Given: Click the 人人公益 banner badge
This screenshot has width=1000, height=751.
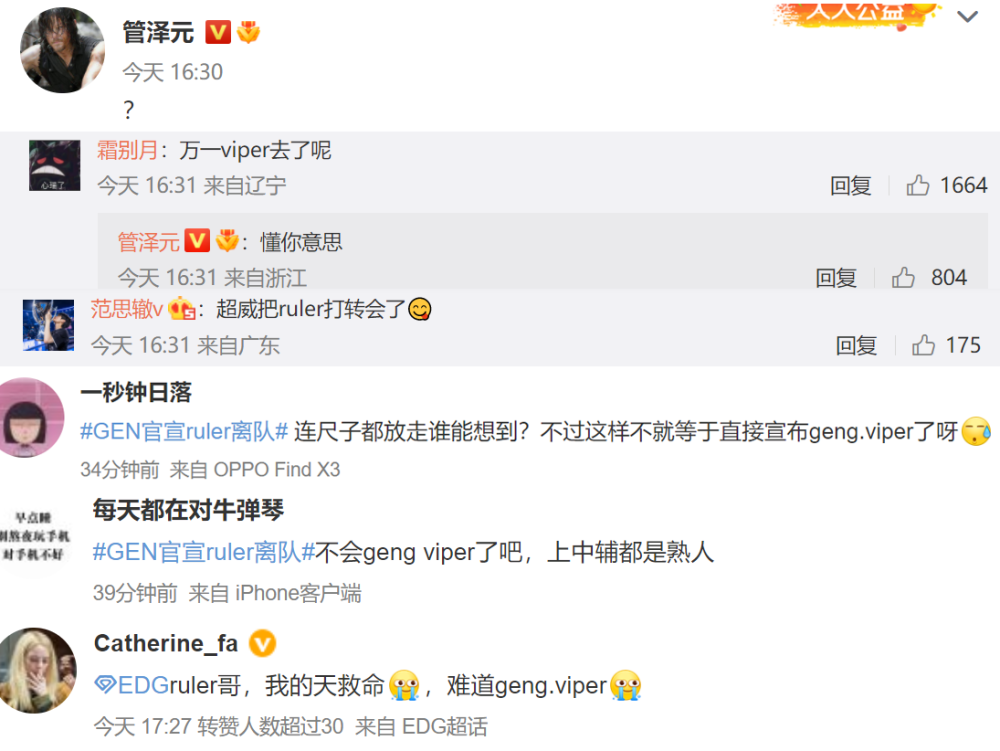Looking at the screenshot, I should pos(857,14).
